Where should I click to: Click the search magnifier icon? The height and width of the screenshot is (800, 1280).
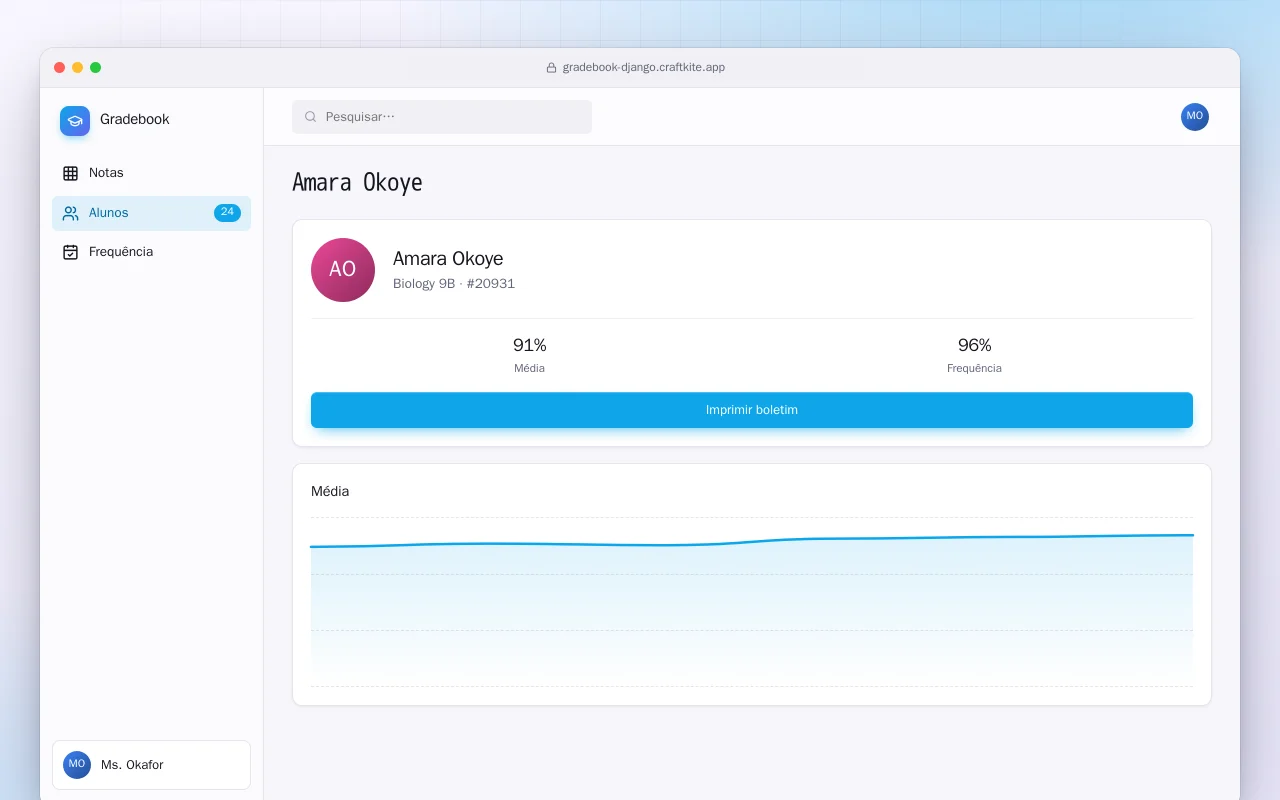coord(311,117)
